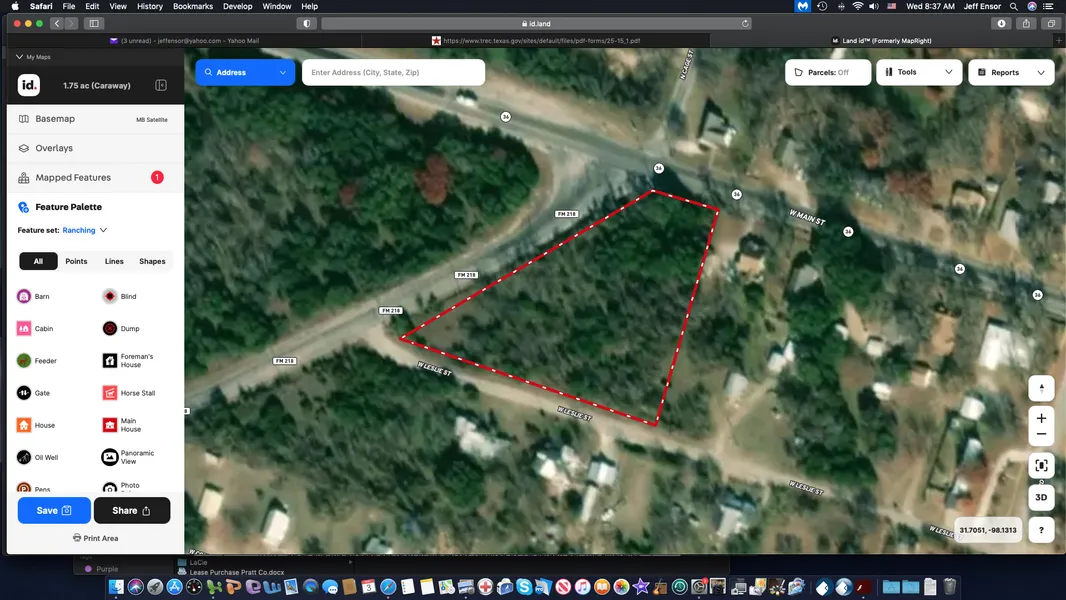Pick the Oil Well feature icon
The height and width of the screenshot is (600, 1066).
pyautogui.click(x=24, y=457)
